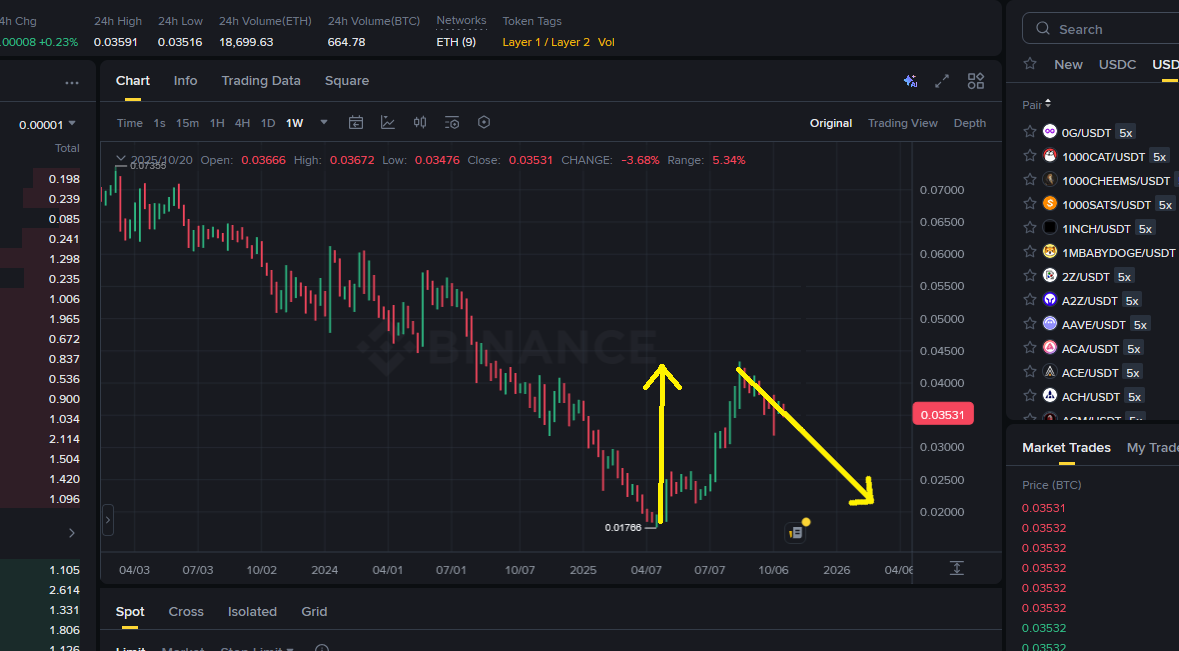Set the interval to 1D

(x=268, y=123)
